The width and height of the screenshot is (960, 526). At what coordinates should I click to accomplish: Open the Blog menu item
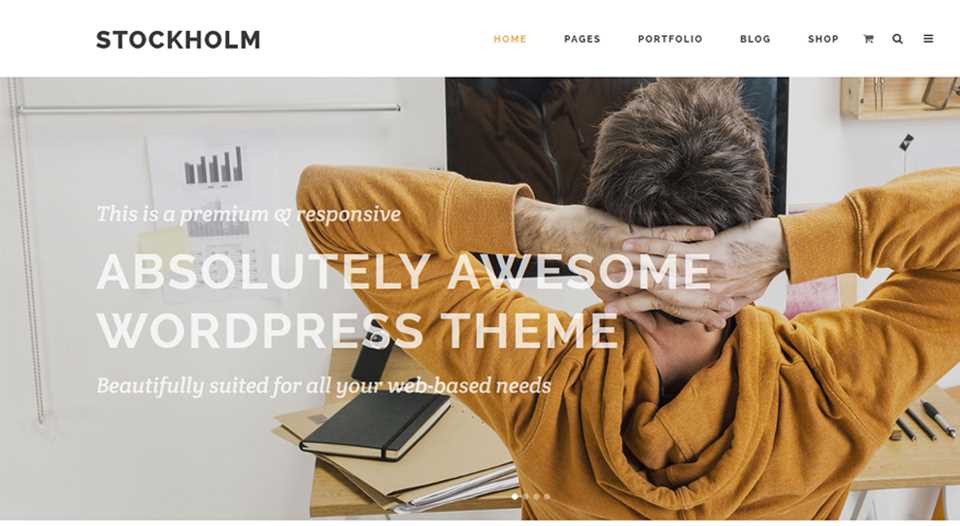coord(756,39)
